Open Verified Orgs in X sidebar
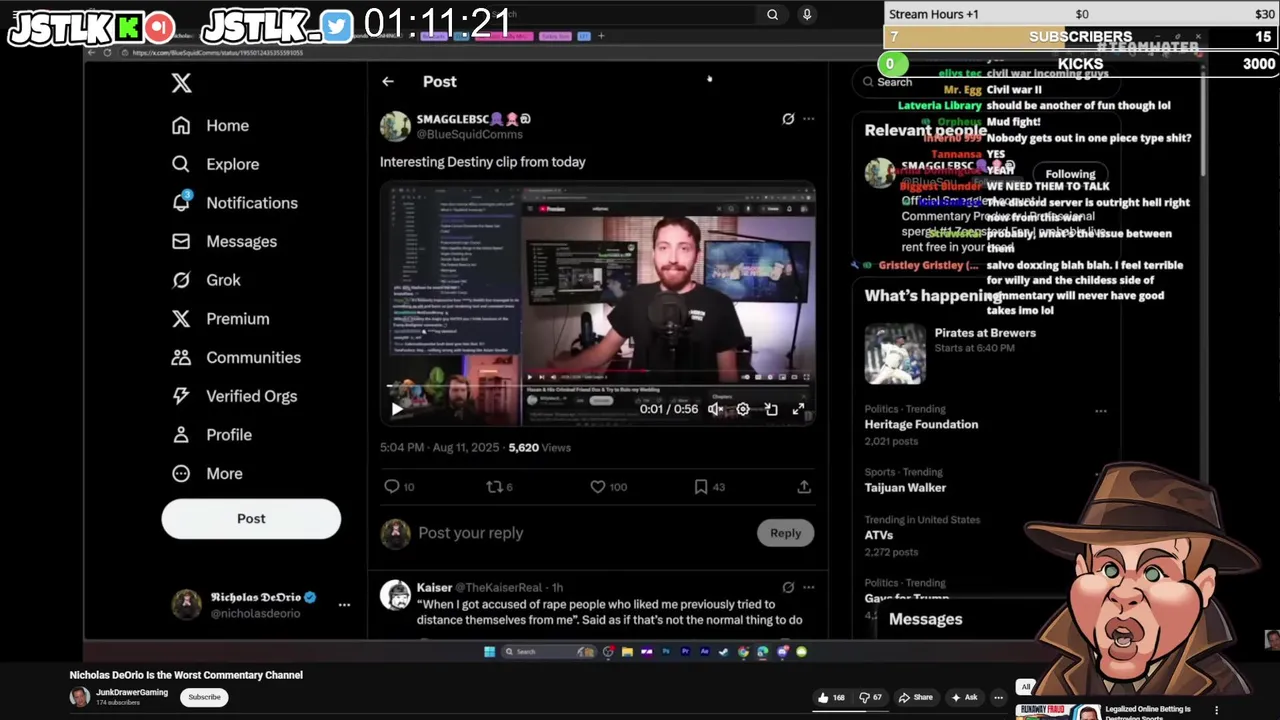Viewport: 1280px width, 720px height. pyautogui.click(x=234, y=396)
